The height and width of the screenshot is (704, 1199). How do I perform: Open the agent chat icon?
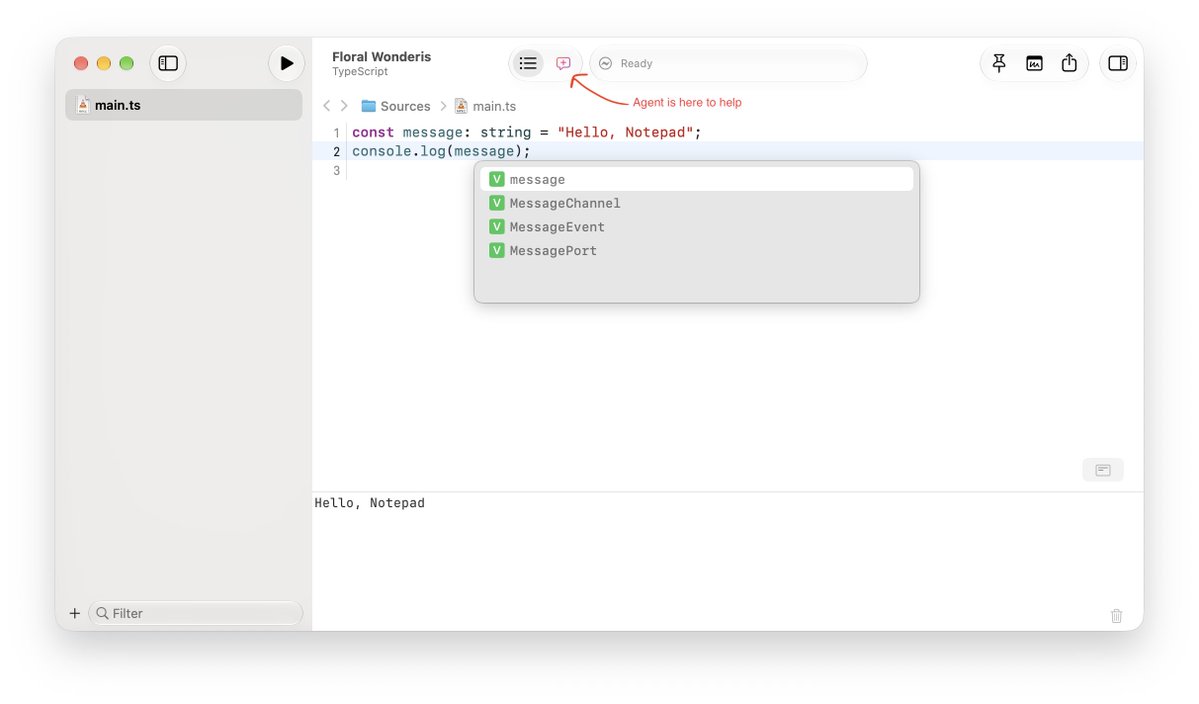pyautogui.click(x=564, y=63)
